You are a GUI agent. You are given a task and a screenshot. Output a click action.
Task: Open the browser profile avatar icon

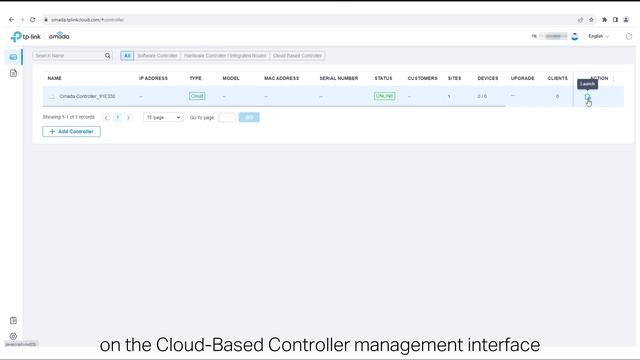(626, 20)
